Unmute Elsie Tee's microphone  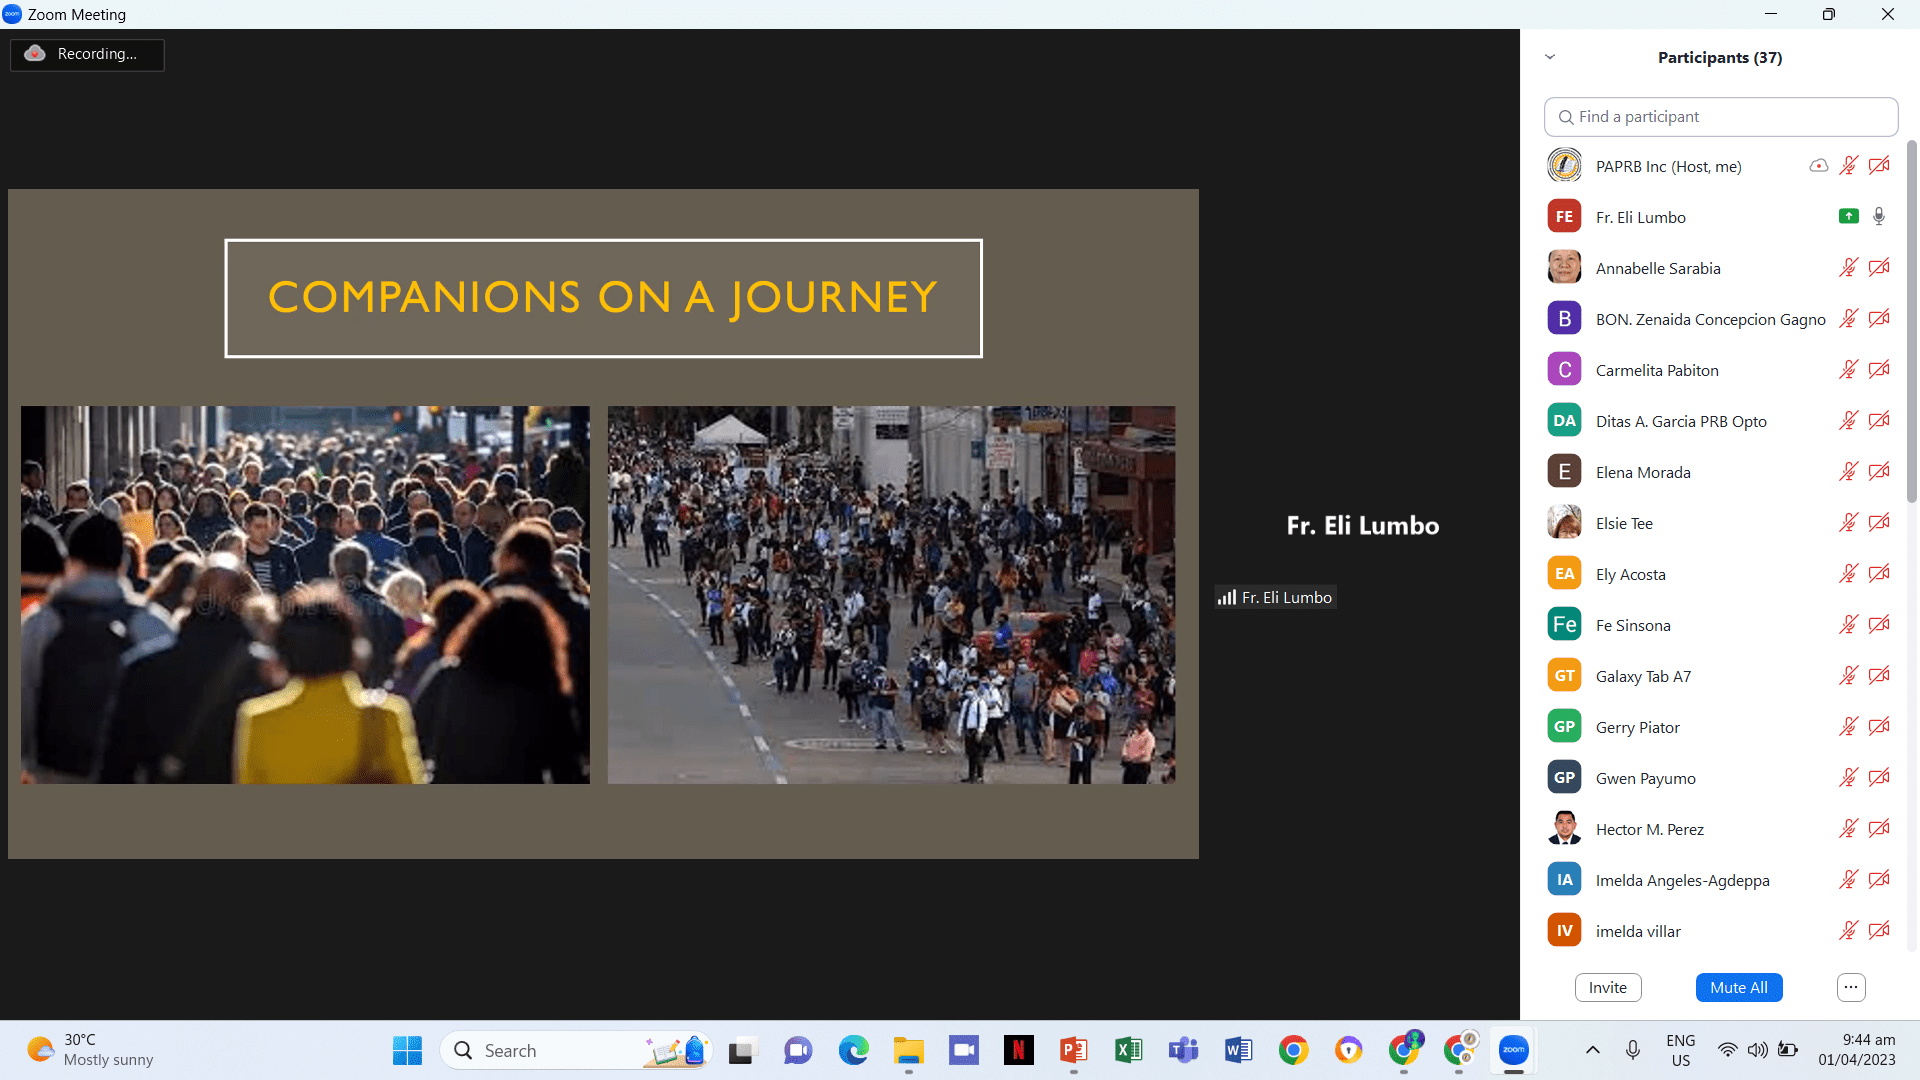pyautogui.click(x=1848, y=523)
